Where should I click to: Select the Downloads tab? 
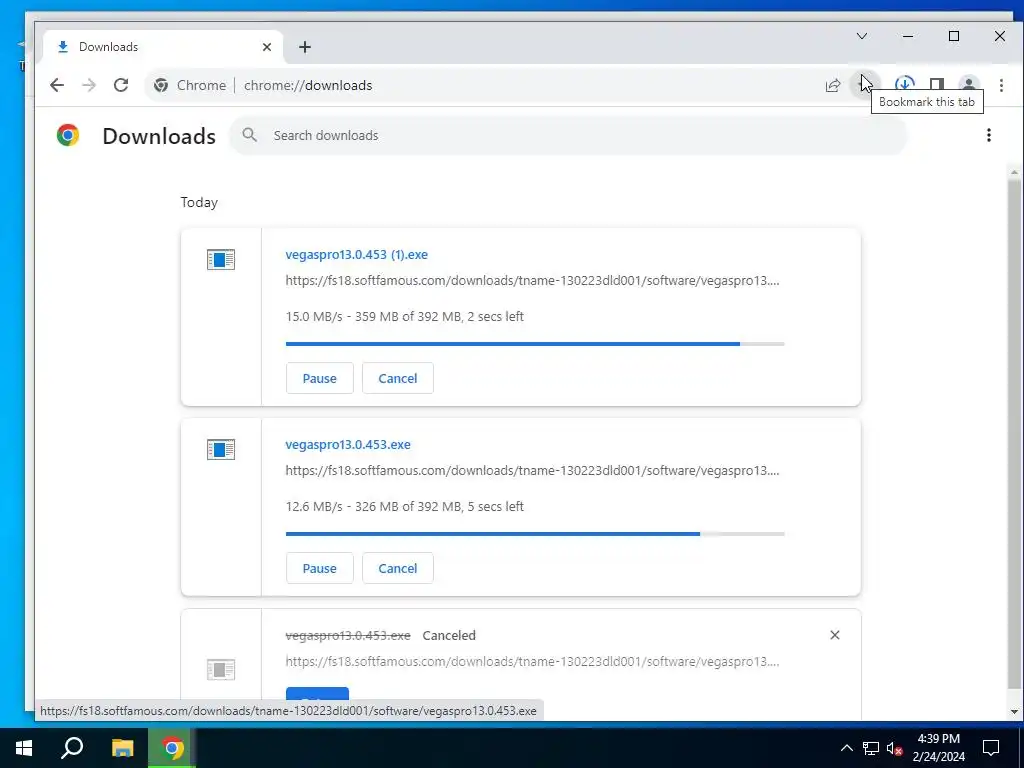coord(163,47)
